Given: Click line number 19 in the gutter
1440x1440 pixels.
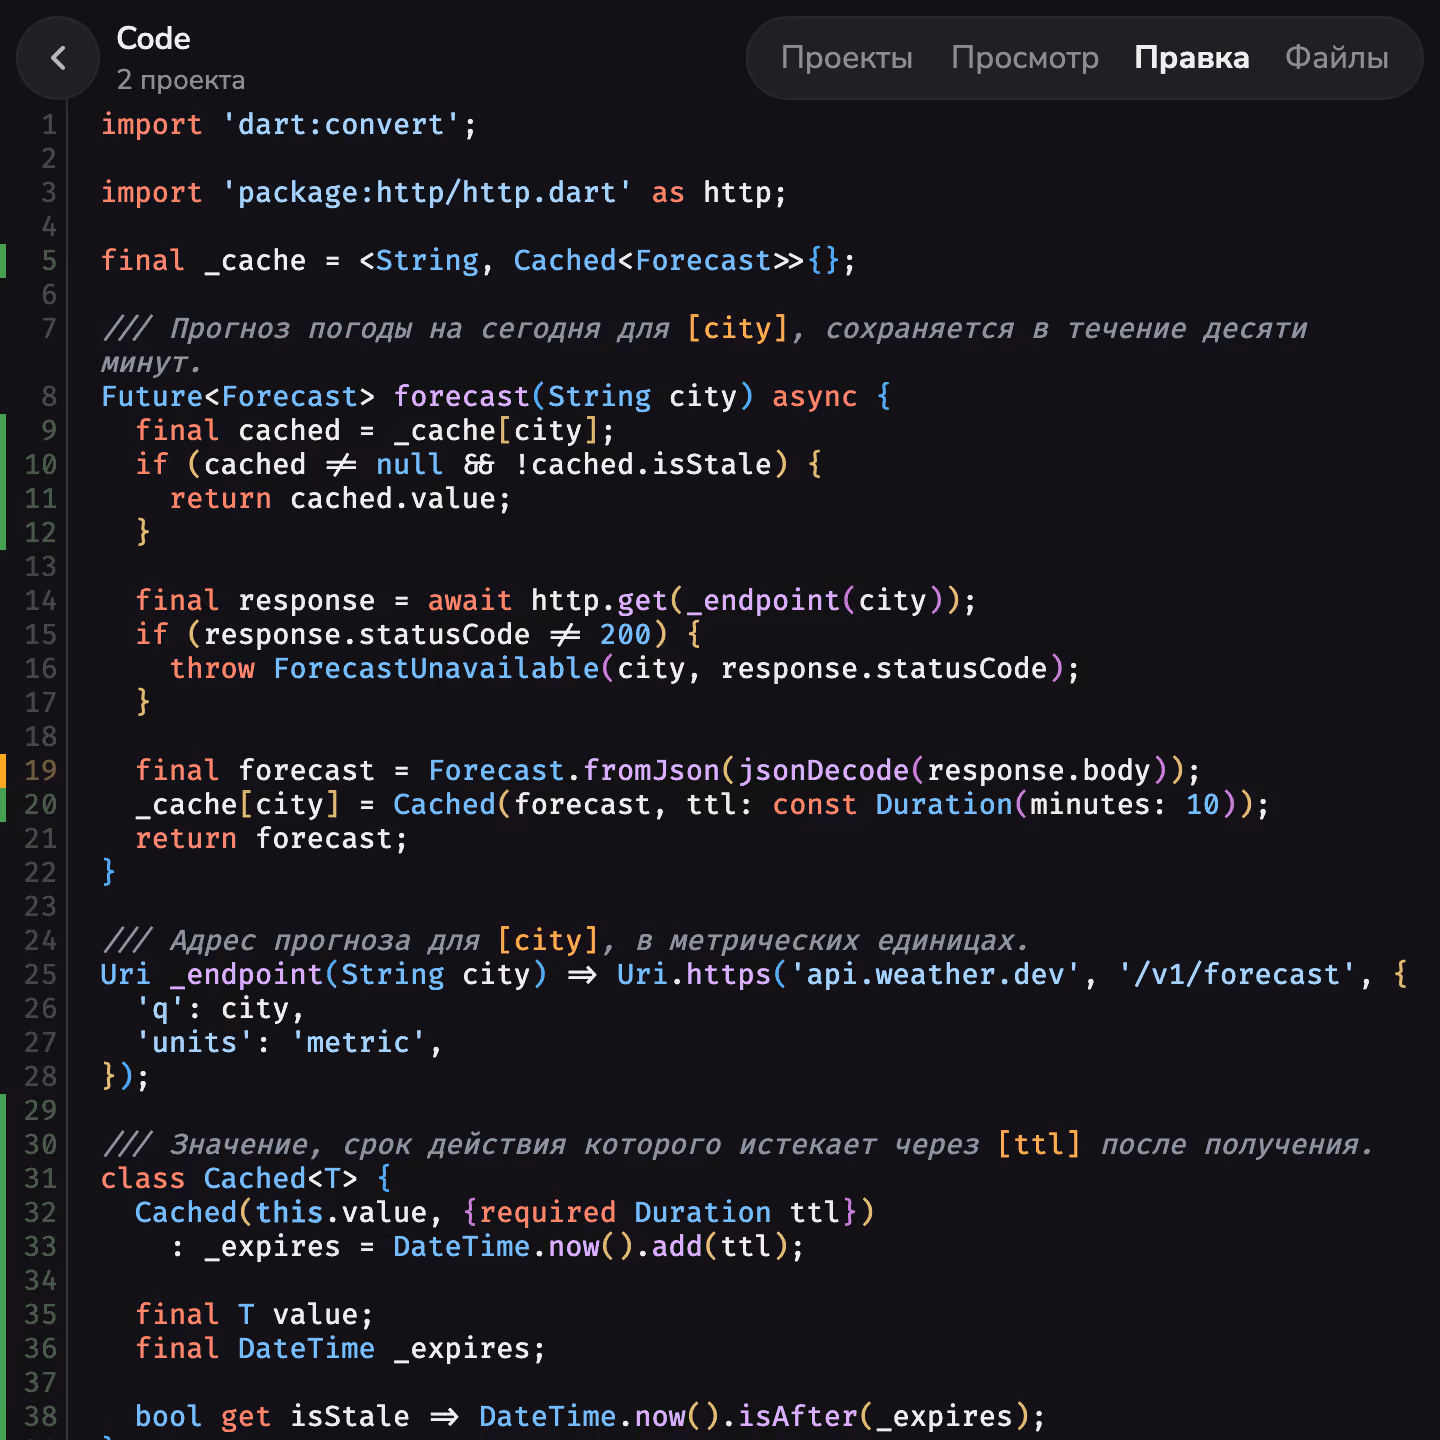Looking at the screenshot, I should 40,770.
